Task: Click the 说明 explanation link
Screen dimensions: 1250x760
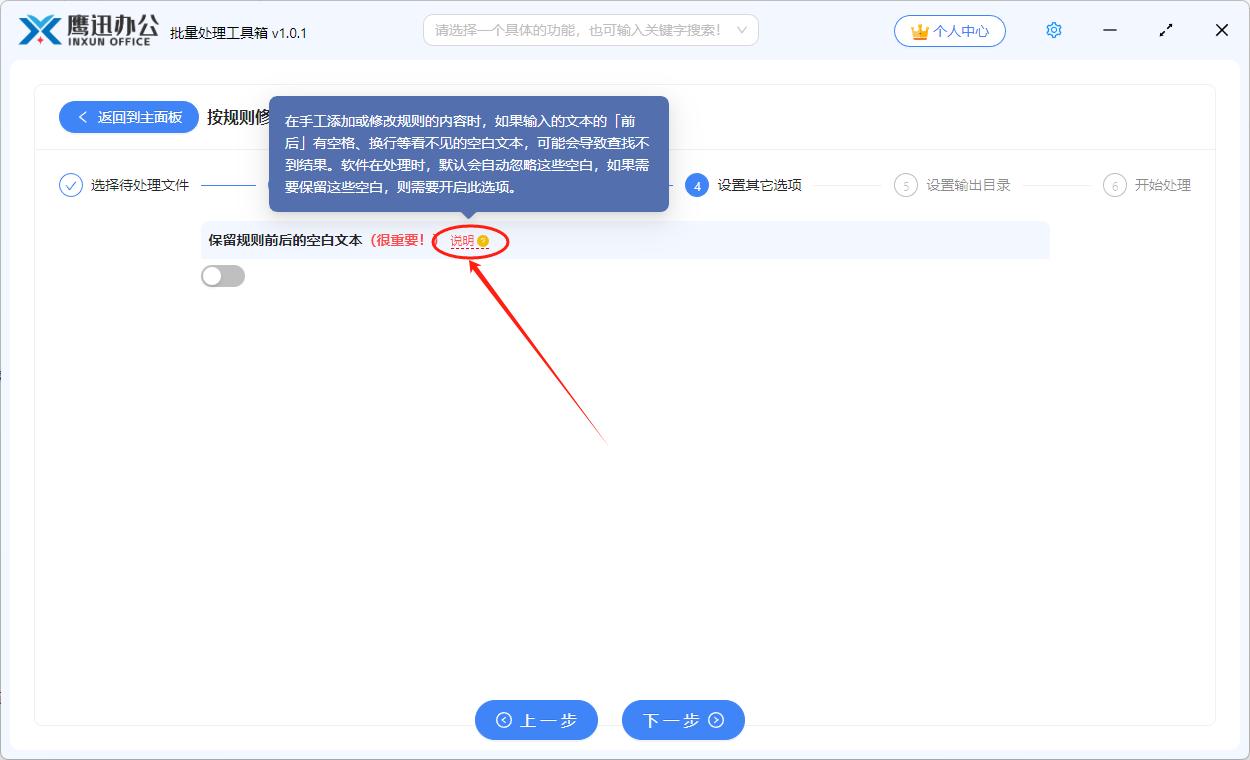Action: [x=462, y=241]
